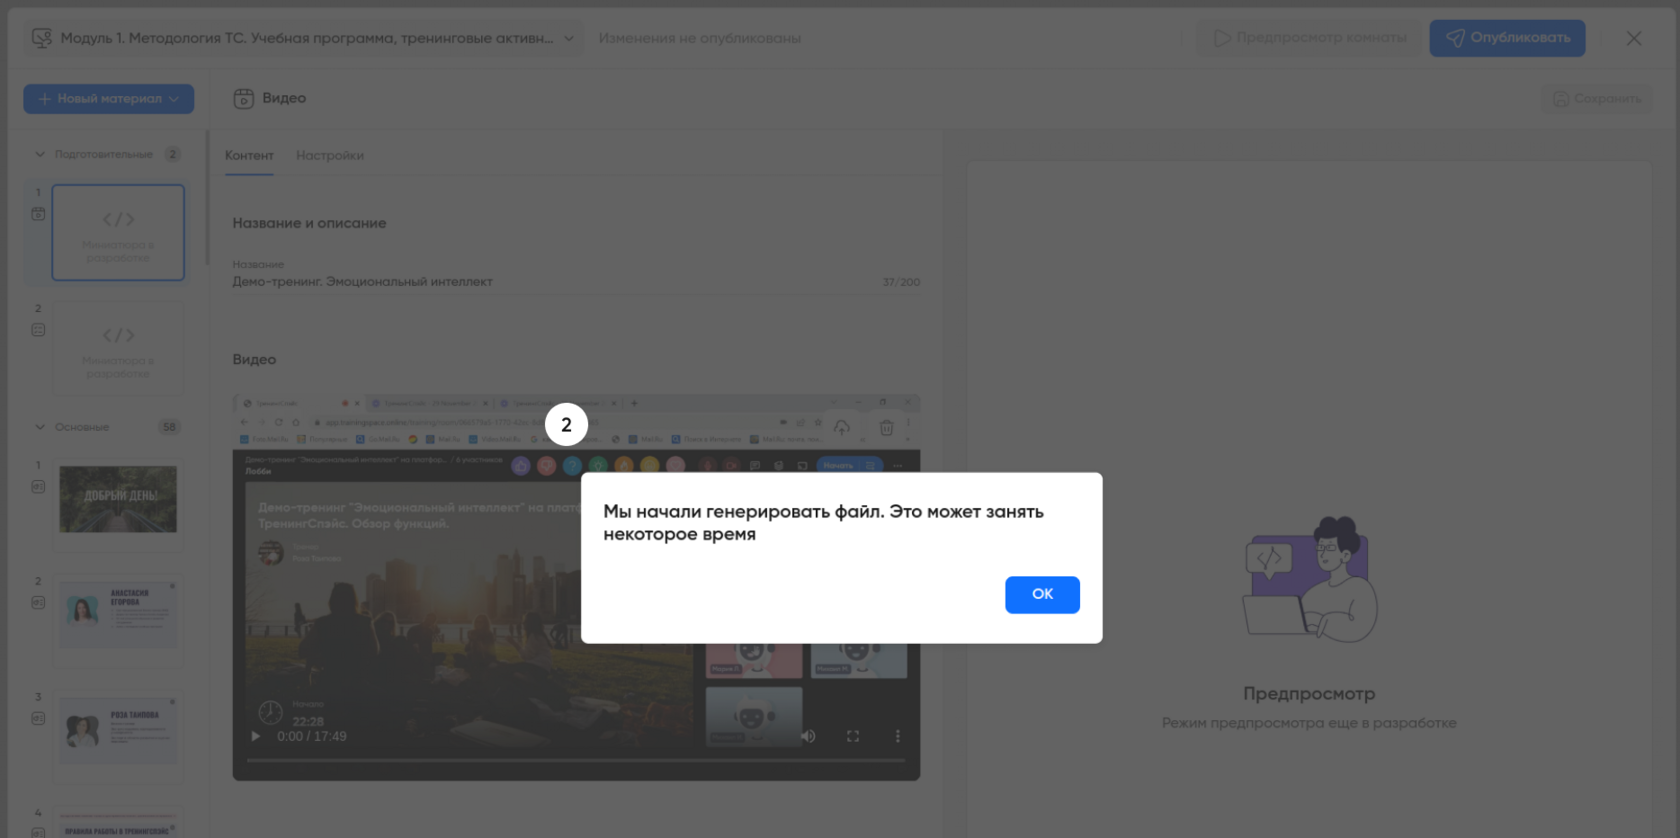Play the video with the play button
The image size is (1680, 838).
pyautogui.click(x=255, y=736)
